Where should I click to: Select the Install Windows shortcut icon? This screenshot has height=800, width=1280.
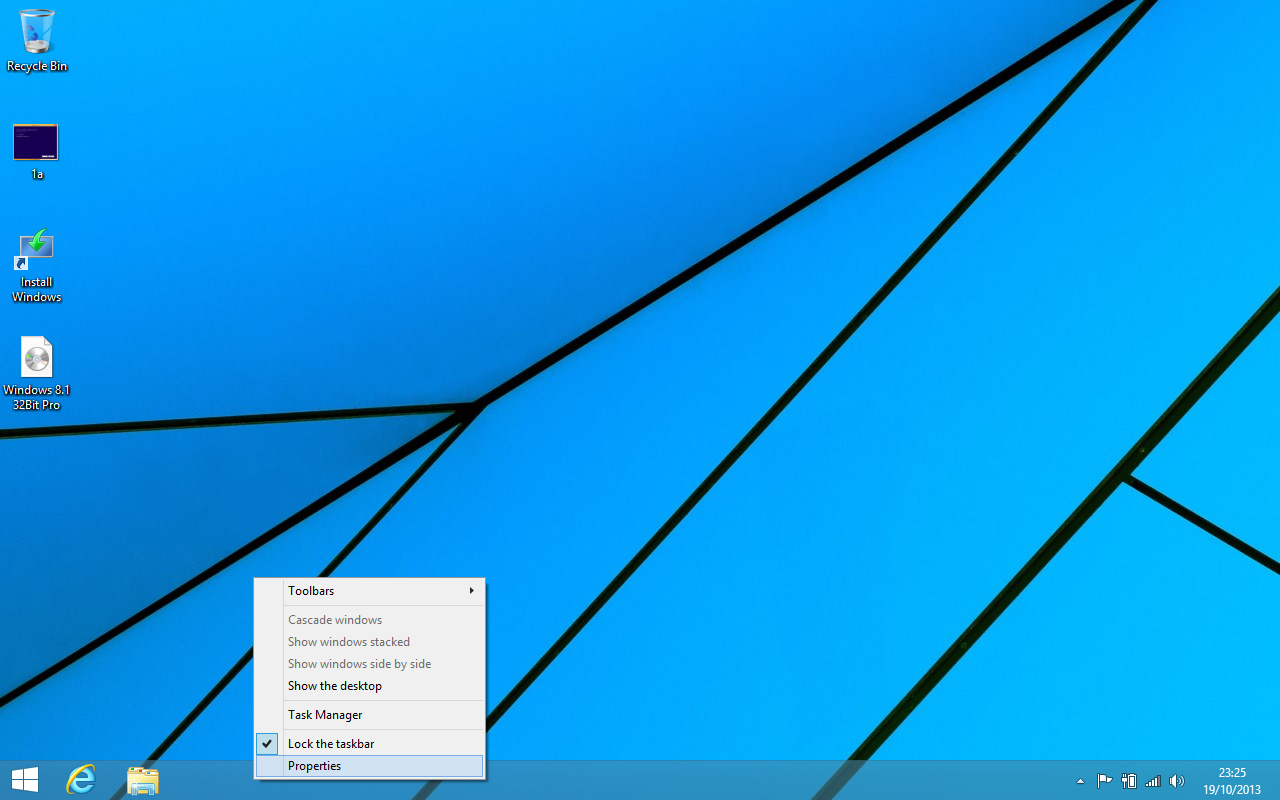coord(36,266)
